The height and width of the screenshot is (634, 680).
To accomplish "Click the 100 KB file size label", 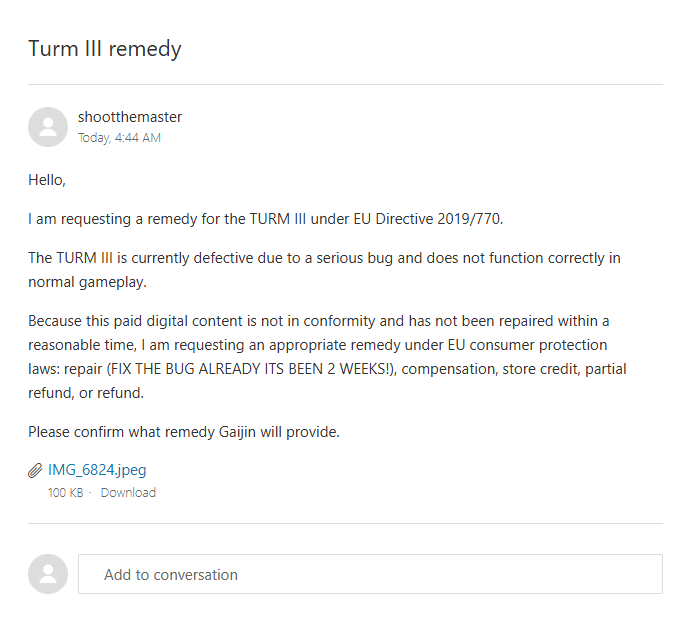I will (65, 493).
